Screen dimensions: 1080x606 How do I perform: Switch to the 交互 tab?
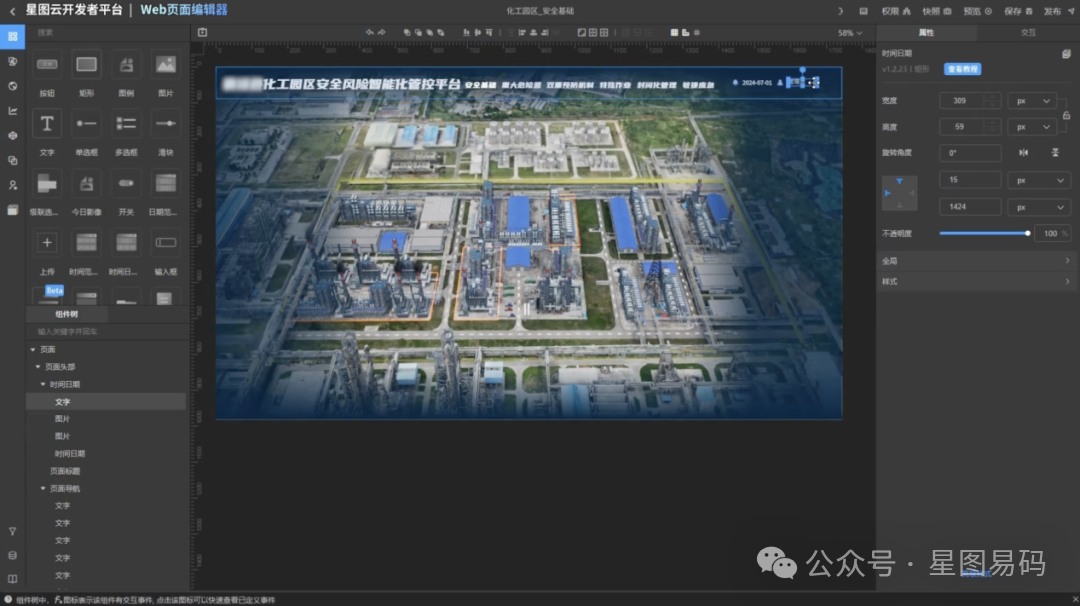coord(1028,32)
